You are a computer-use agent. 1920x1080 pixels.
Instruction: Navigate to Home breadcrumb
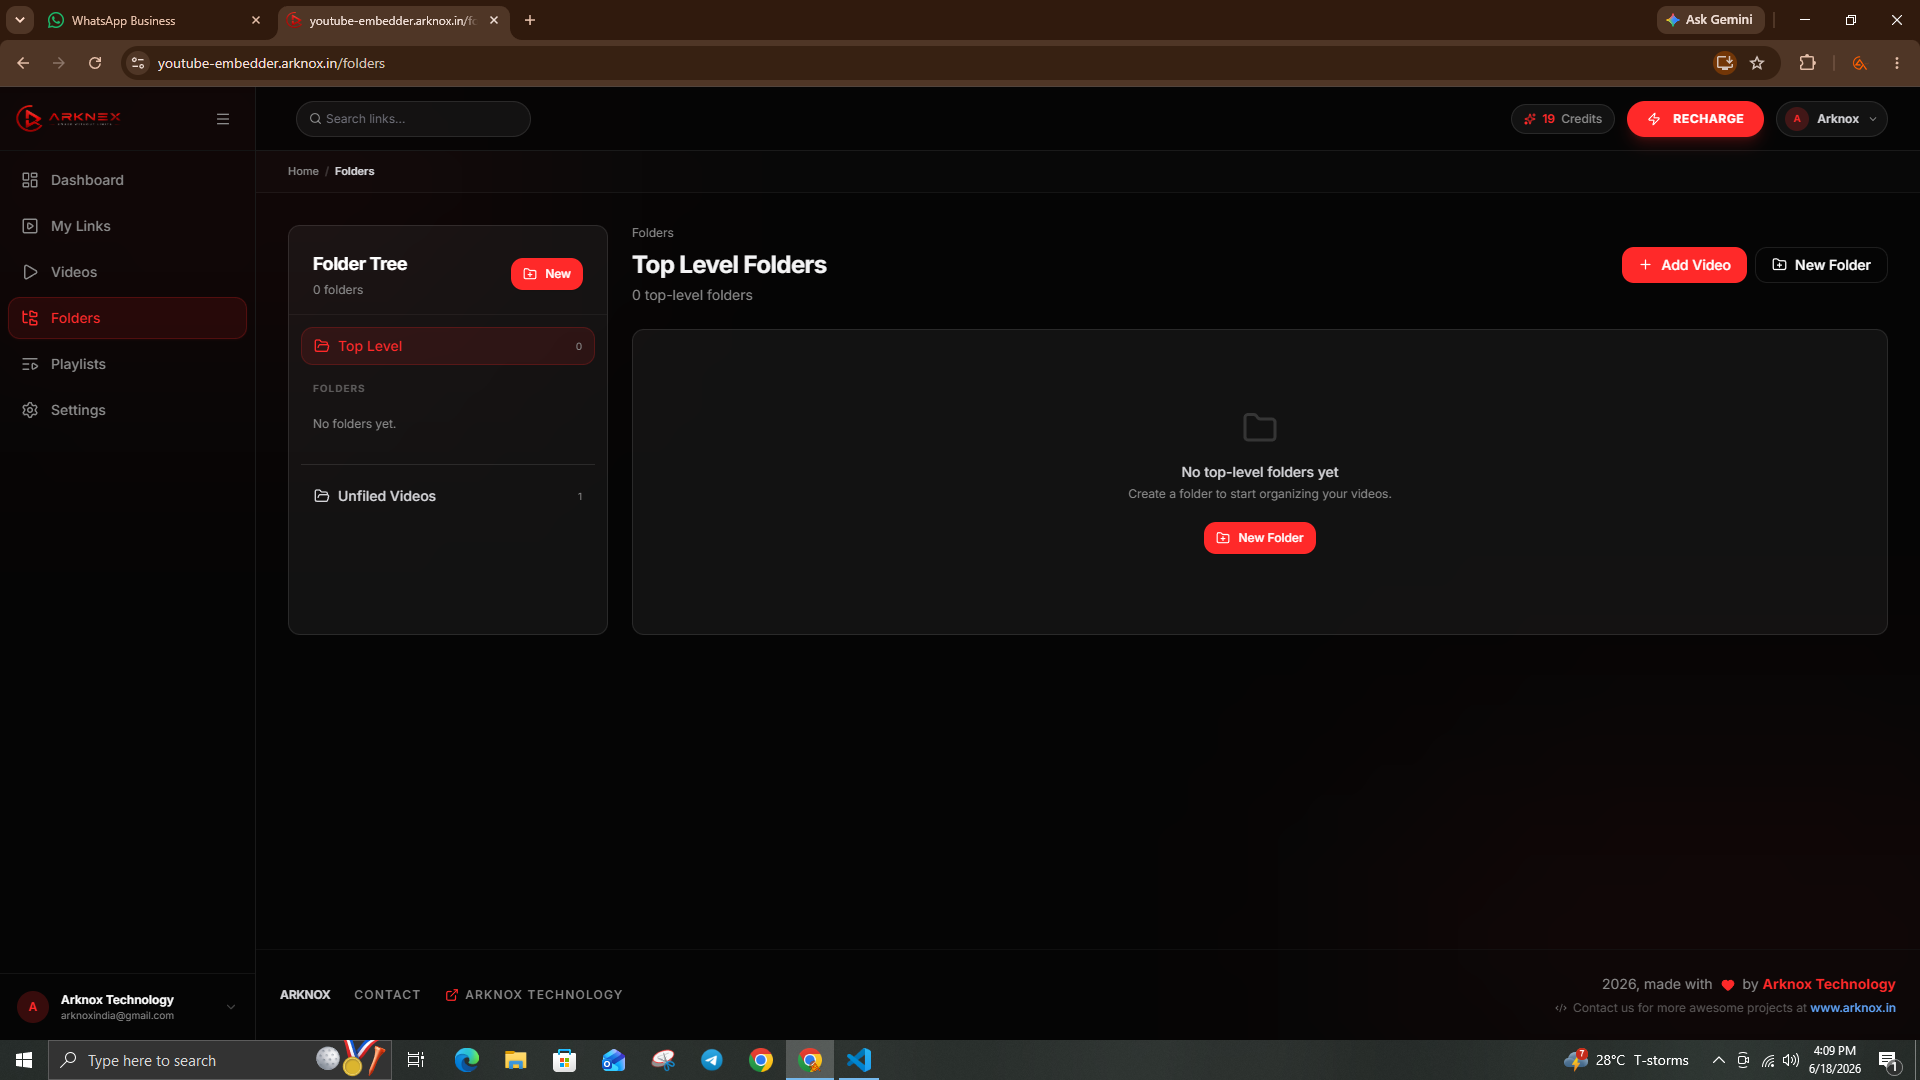point(303,171)
